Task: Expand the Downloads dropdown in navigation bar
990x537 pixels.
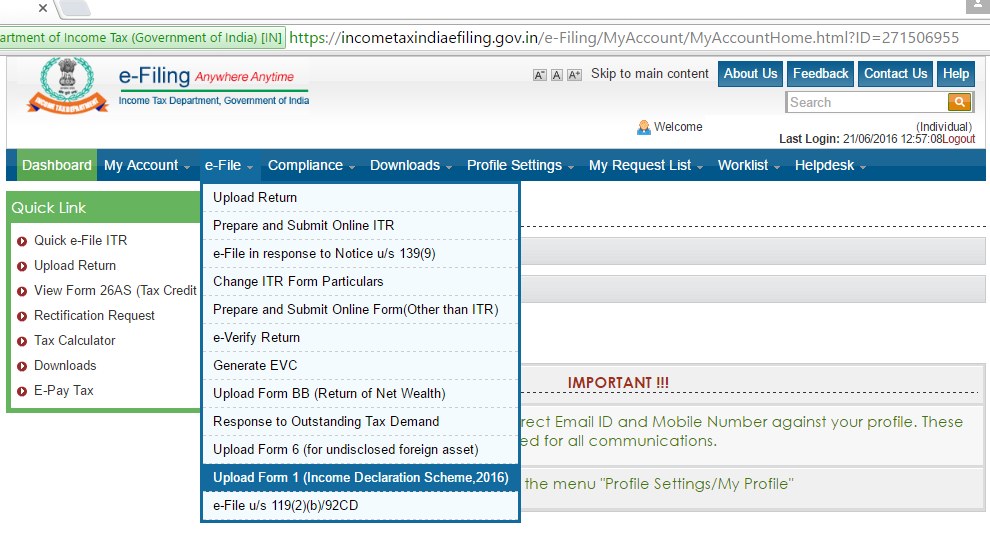Action: point(411,165)
